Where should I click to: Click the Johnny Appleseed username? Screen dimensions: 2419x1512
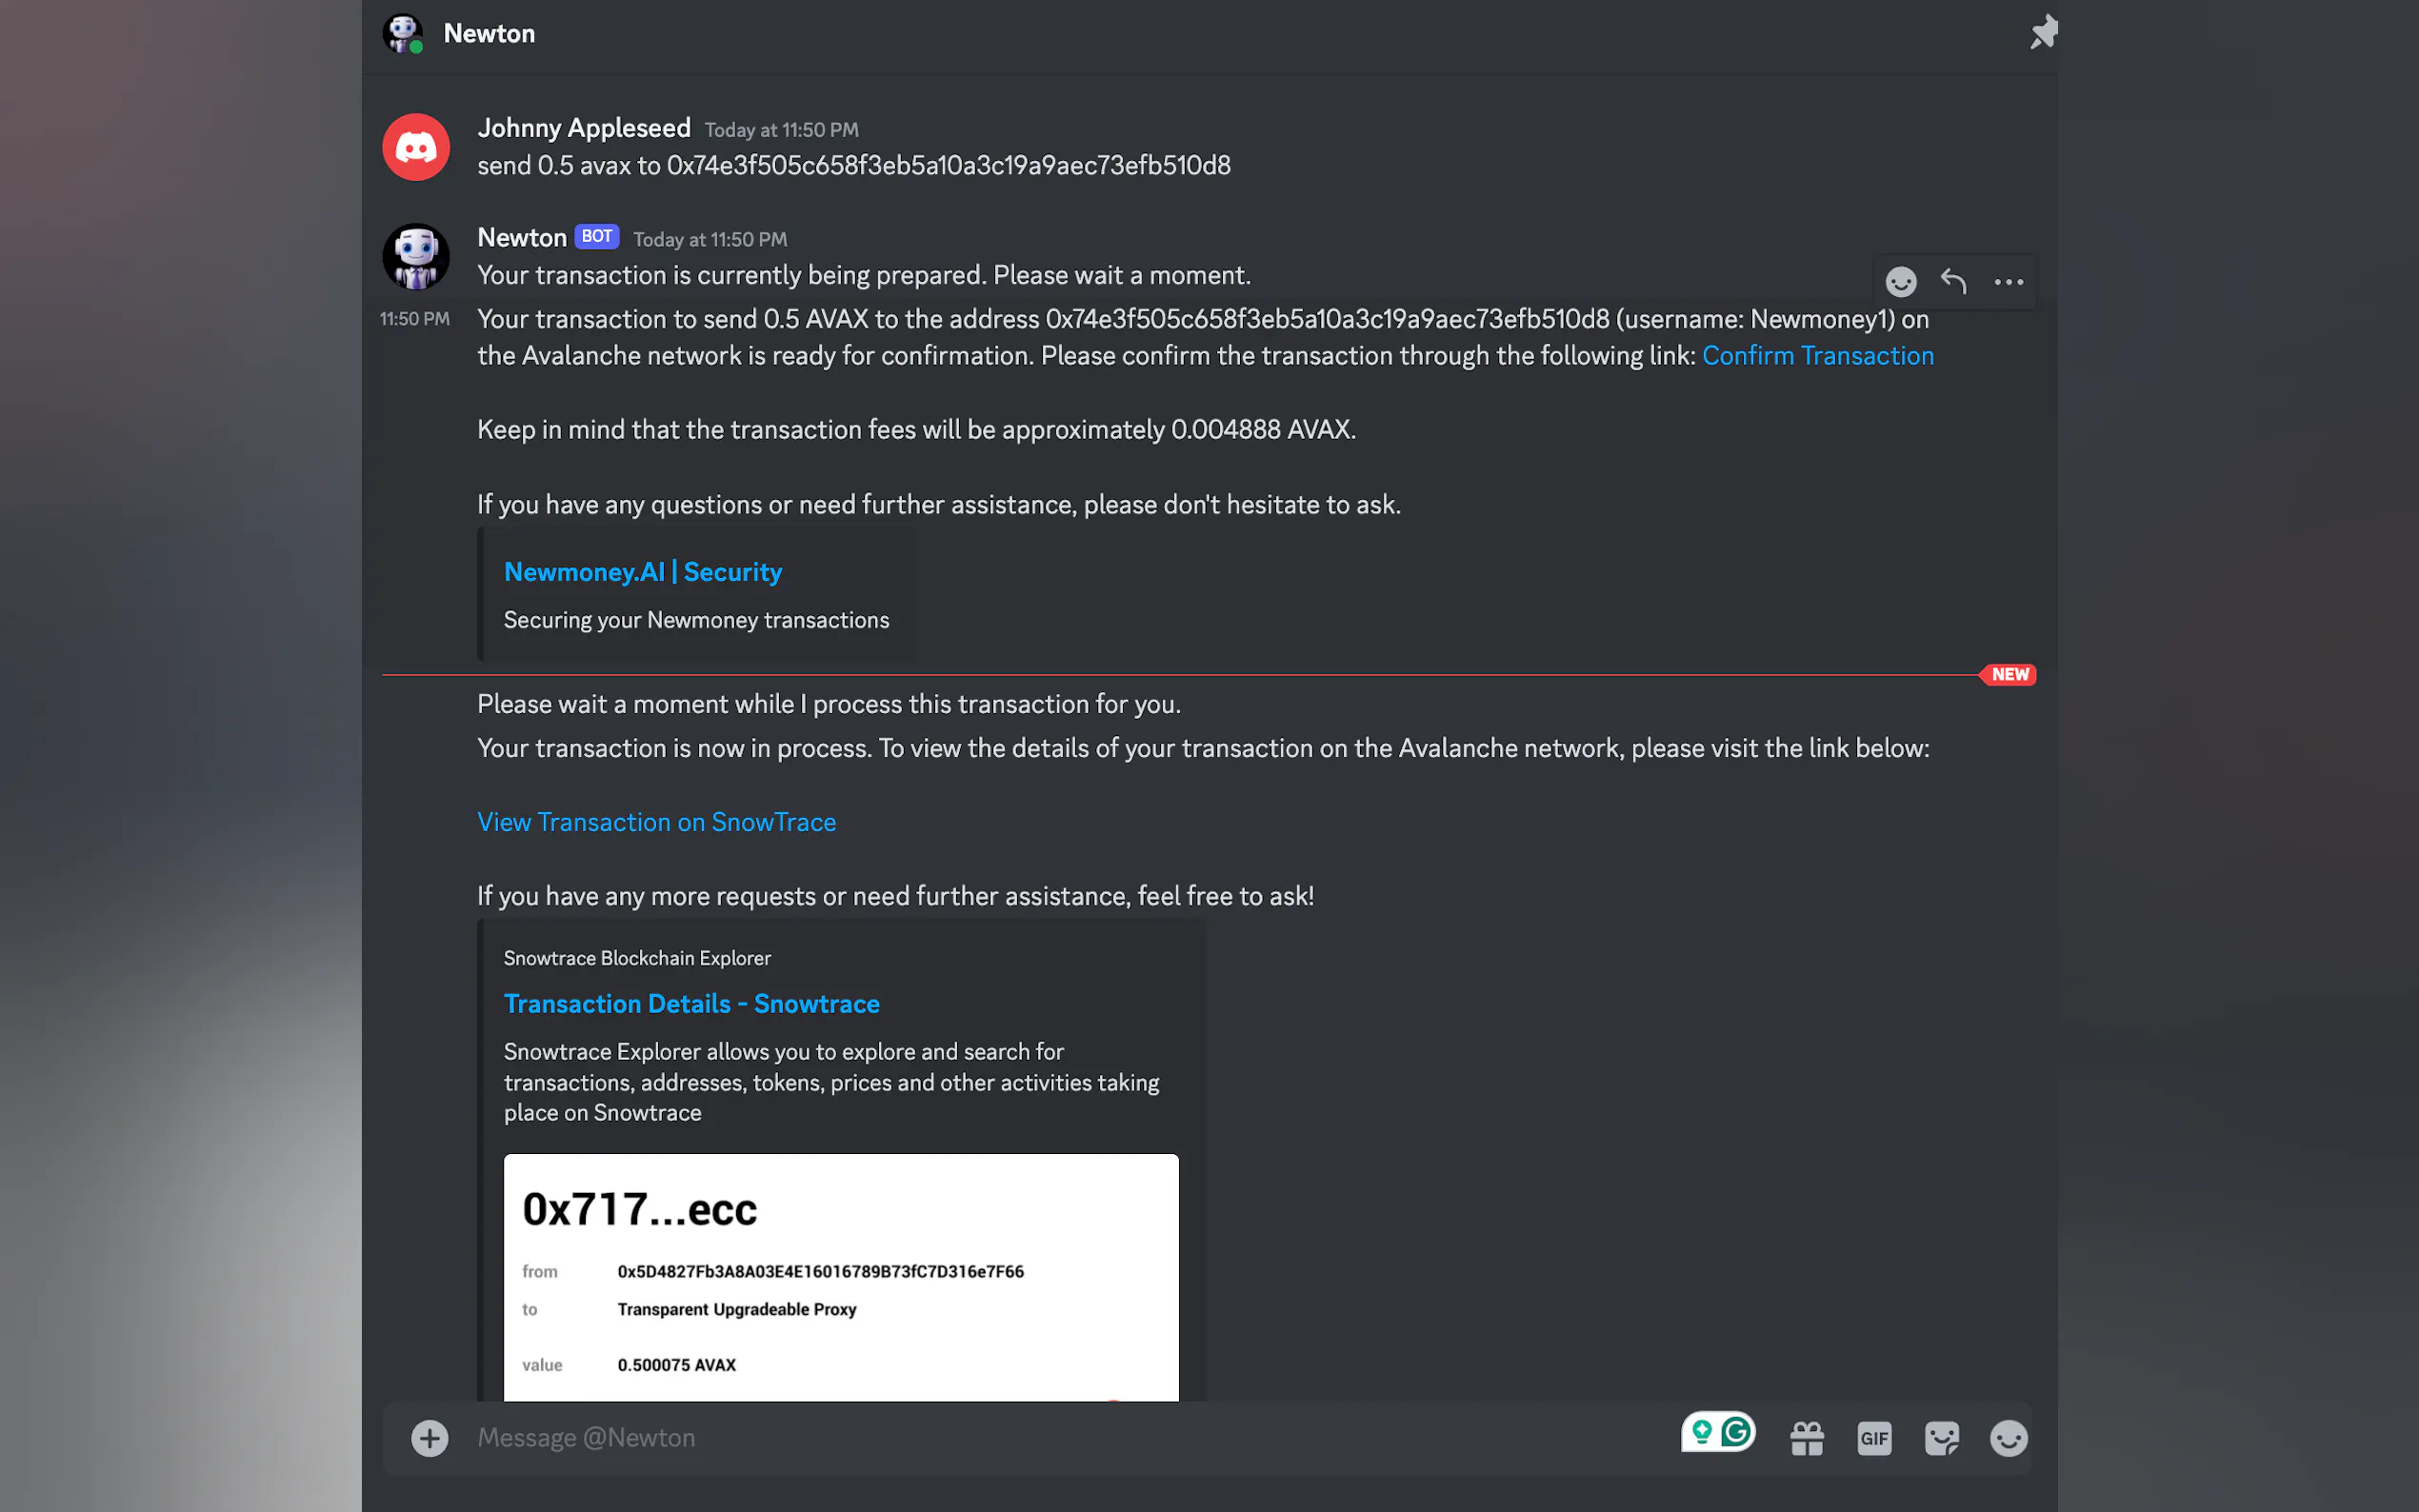pyautogui.click(x=584, y=128)
